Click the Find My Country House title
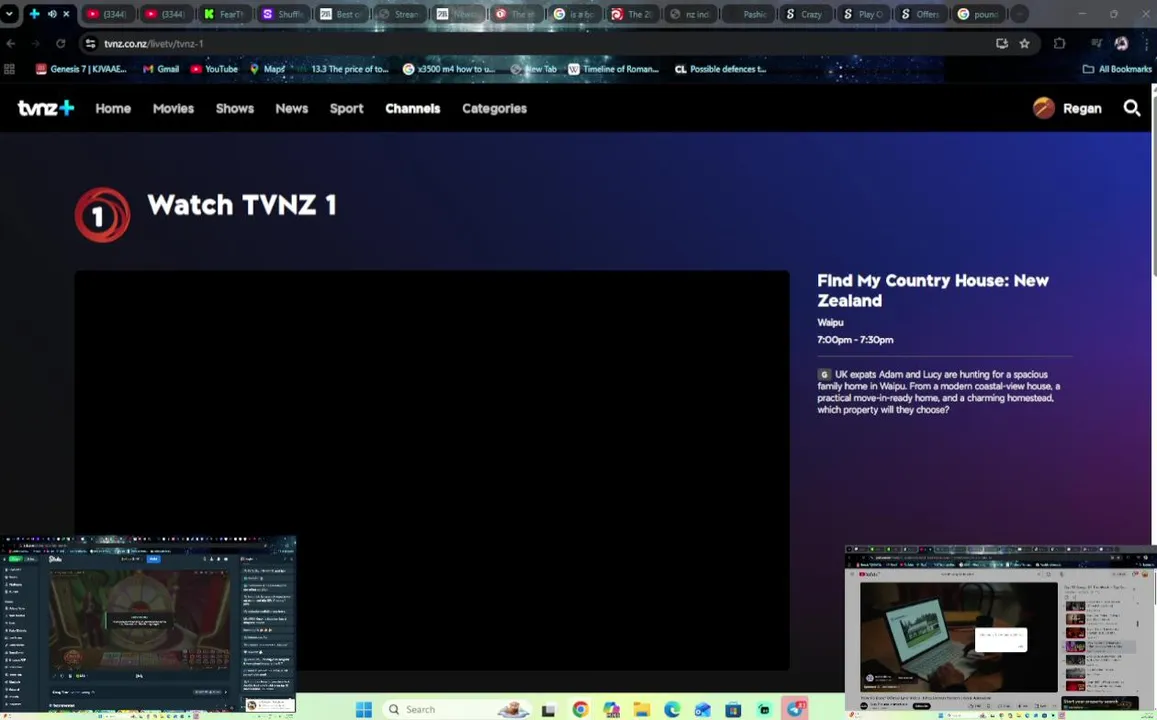The width and height of the screenshot is (1157, 720). coord(933,291)
